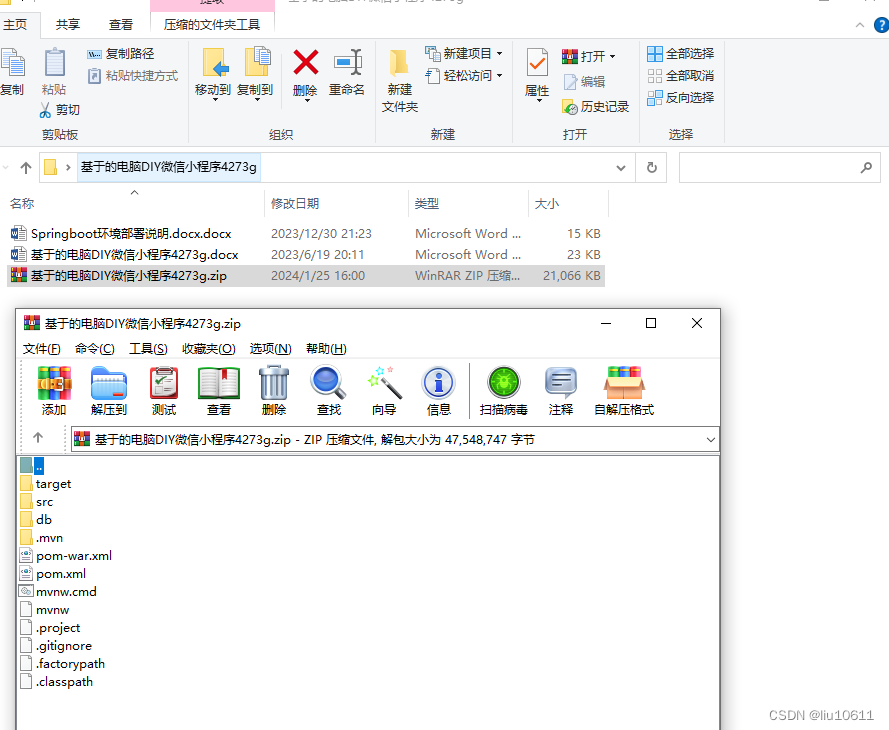889x730 pixels.
Task: Sort by Size (大小) column header
Action: click(x=547, y=203)
